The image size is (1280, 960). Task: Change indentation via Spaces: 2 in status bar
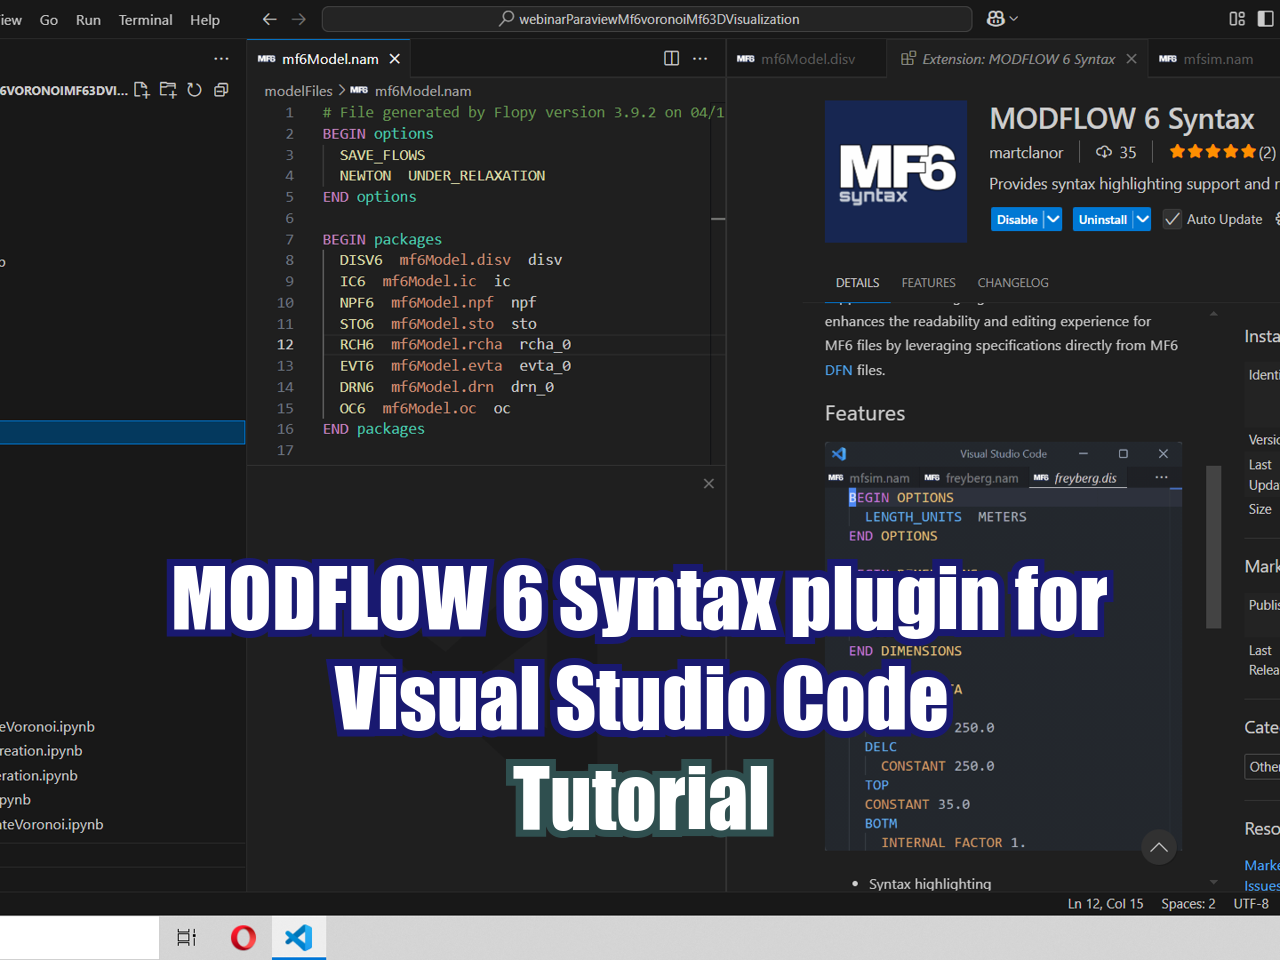(x=1188, y=903)
